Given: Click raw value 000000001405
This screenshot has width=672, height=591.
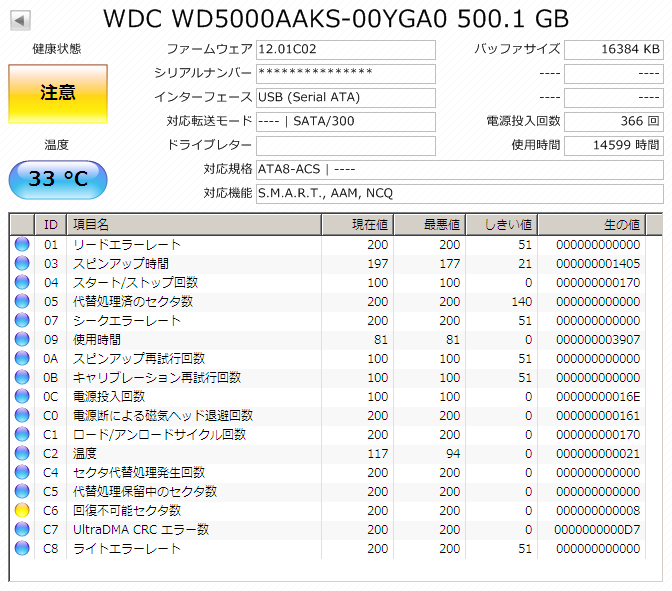Looking at the screenshot, I should tap(598, 264).
